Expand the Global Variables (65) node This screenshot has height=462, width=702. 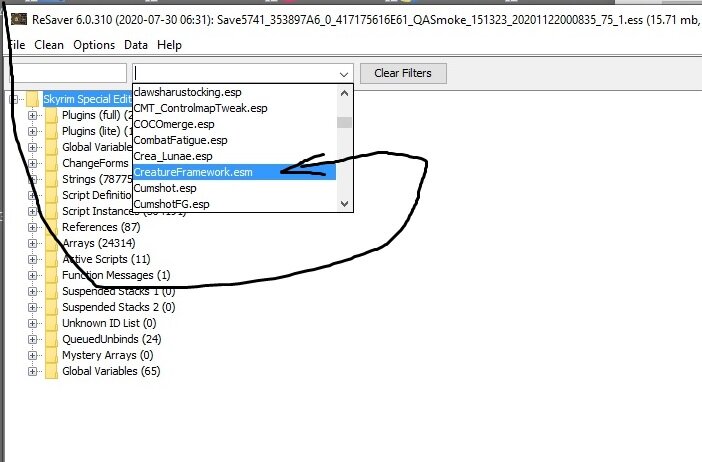click(x=32, y=372)
